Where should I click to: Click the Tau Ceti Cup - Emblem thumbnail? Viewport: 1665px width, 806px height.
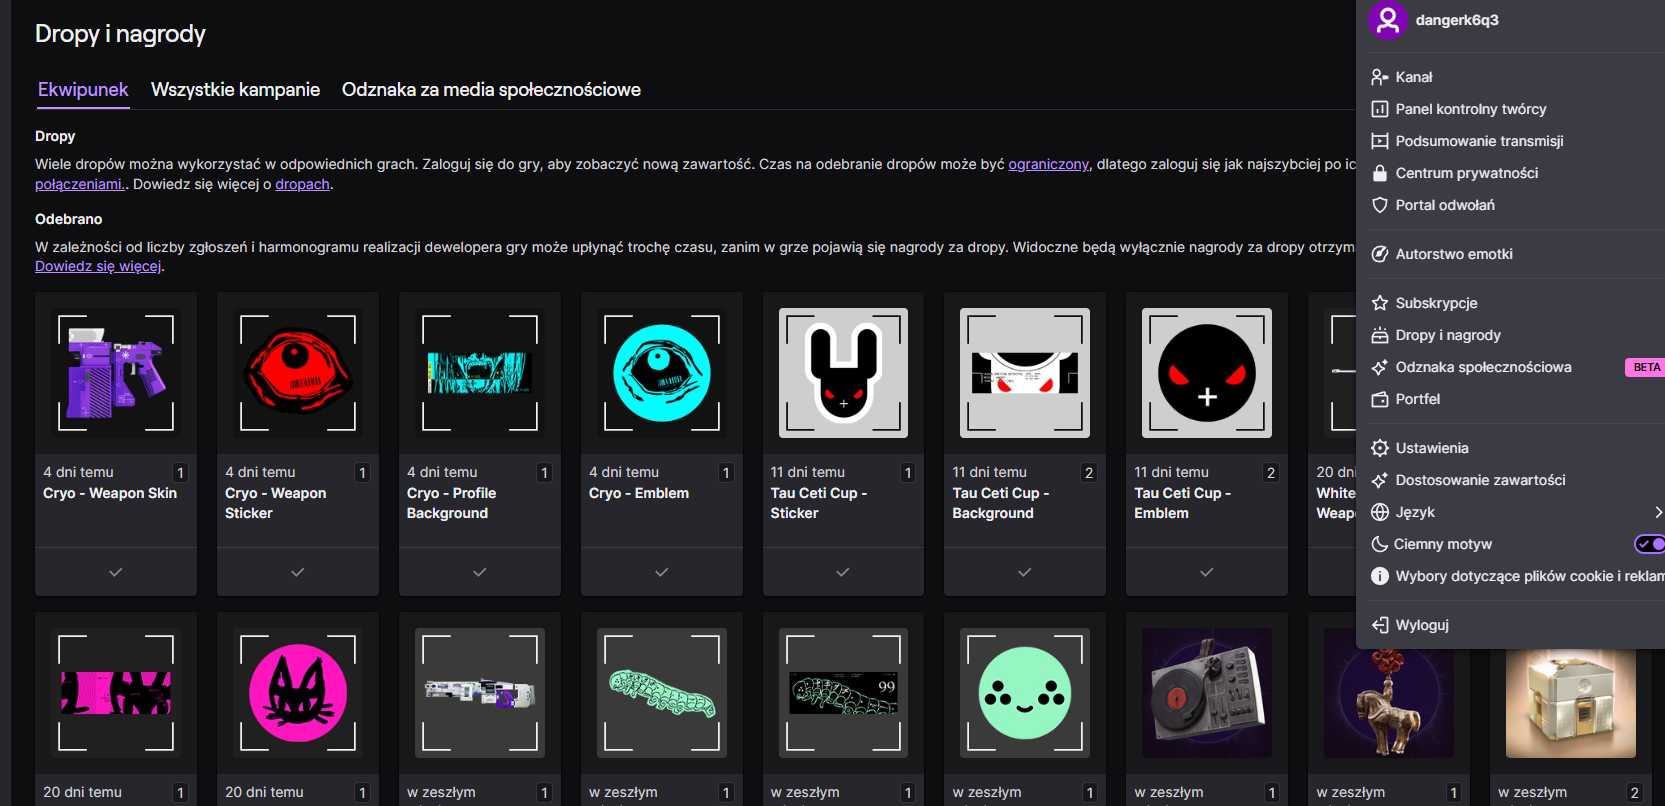(x=1206, y=373)
